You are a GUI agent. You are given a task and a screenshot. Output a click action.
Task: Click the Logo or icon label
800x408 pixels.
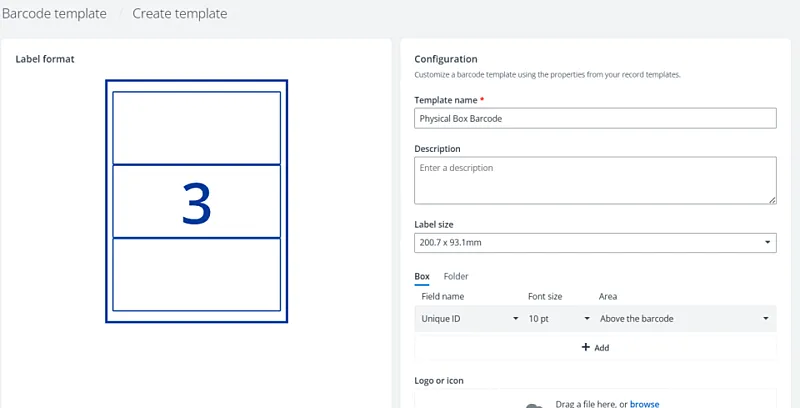[439, 381]
